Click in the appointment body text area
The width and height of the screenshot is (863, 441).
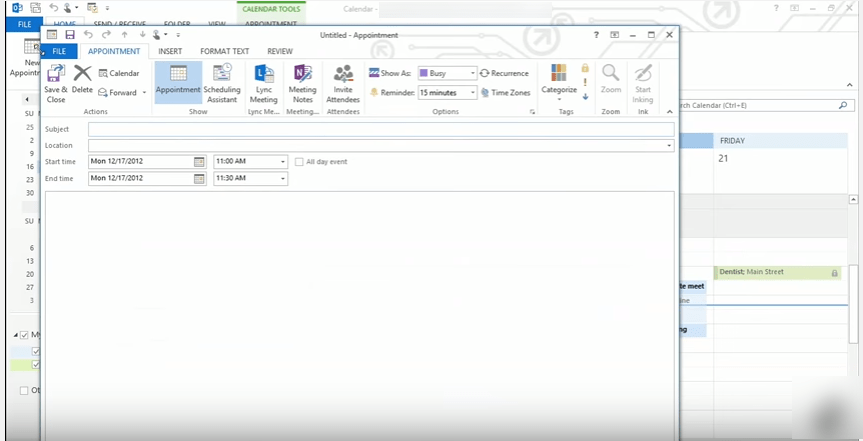359,314
